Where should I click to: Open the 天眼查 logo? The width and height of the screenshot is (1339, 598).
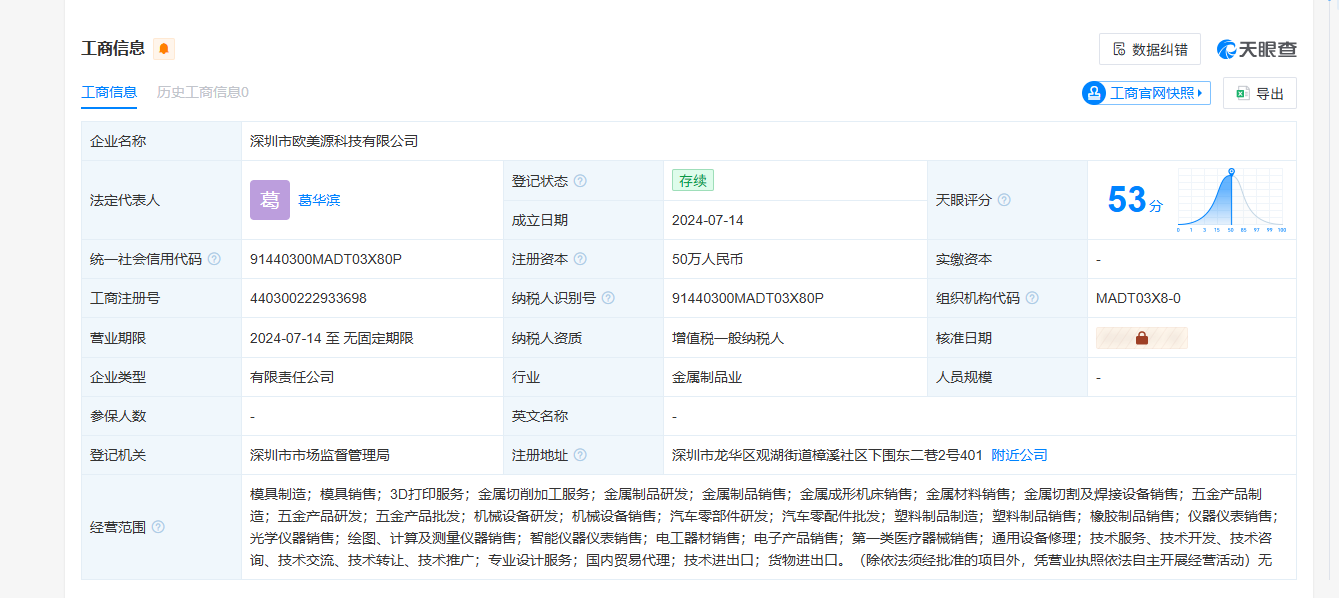click(x=1257, y=49)
